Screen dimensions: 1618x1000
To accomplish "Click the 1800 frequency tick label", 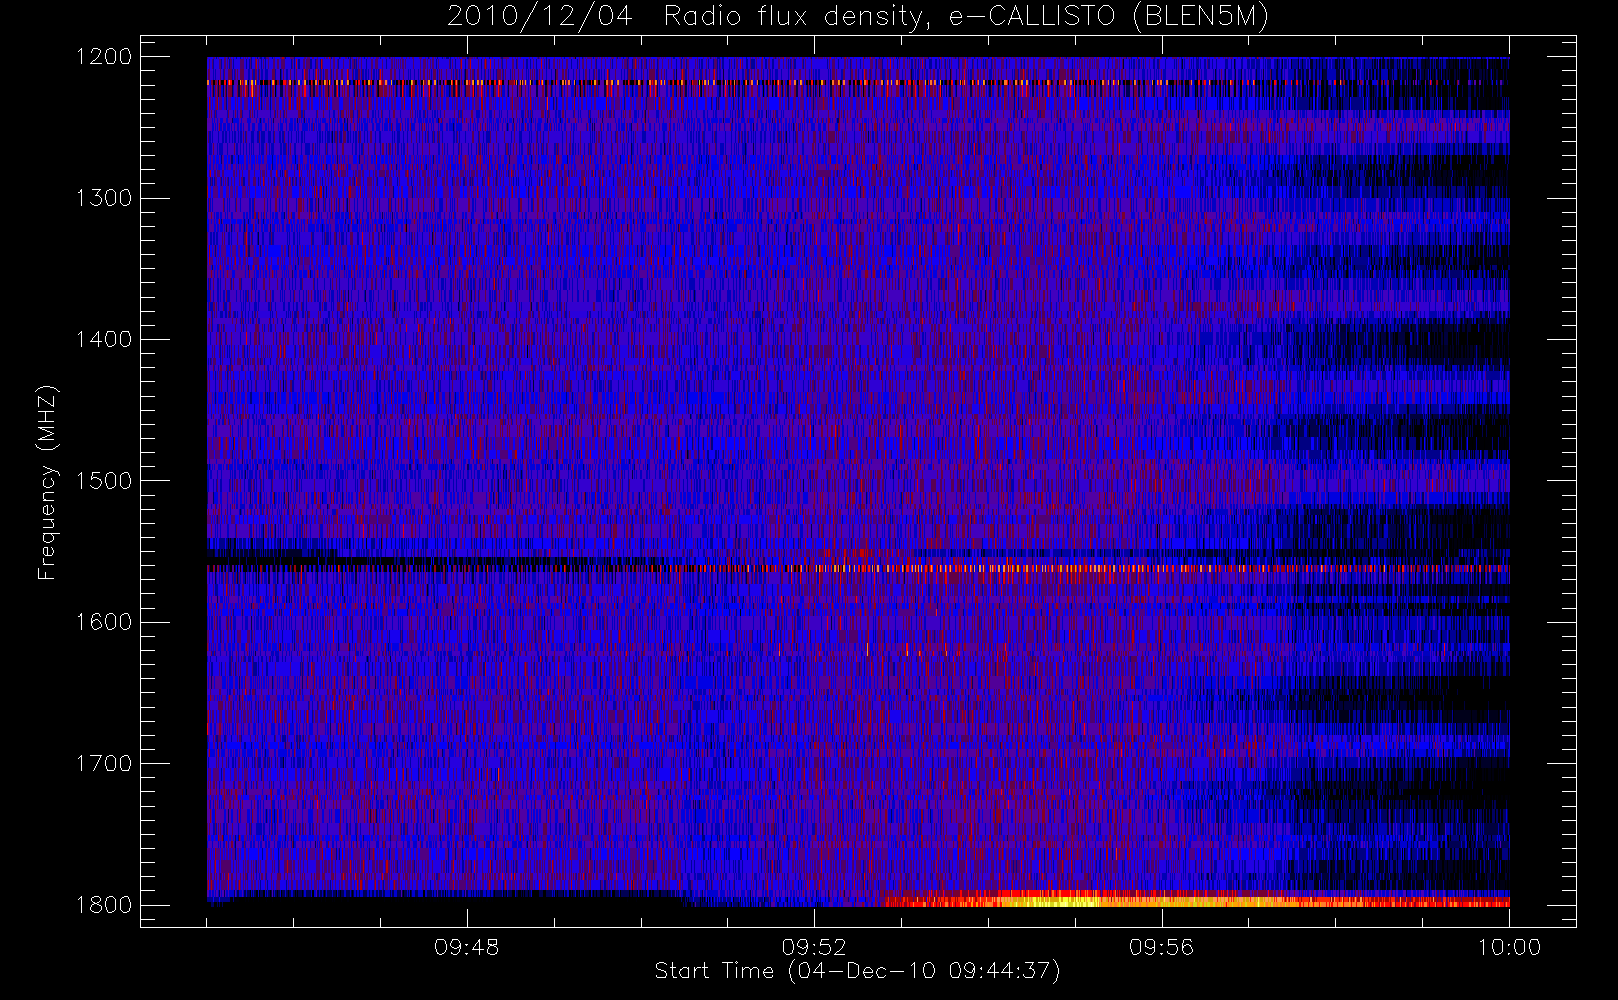I will coord(104,905).
